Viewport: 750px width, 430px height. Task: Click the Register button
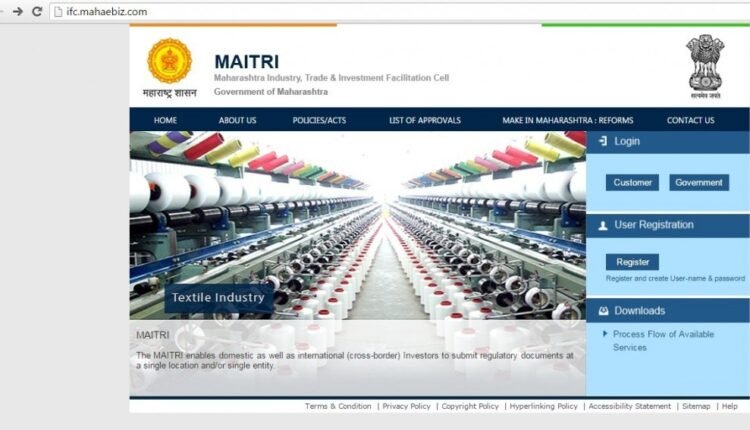coord(632,262)
